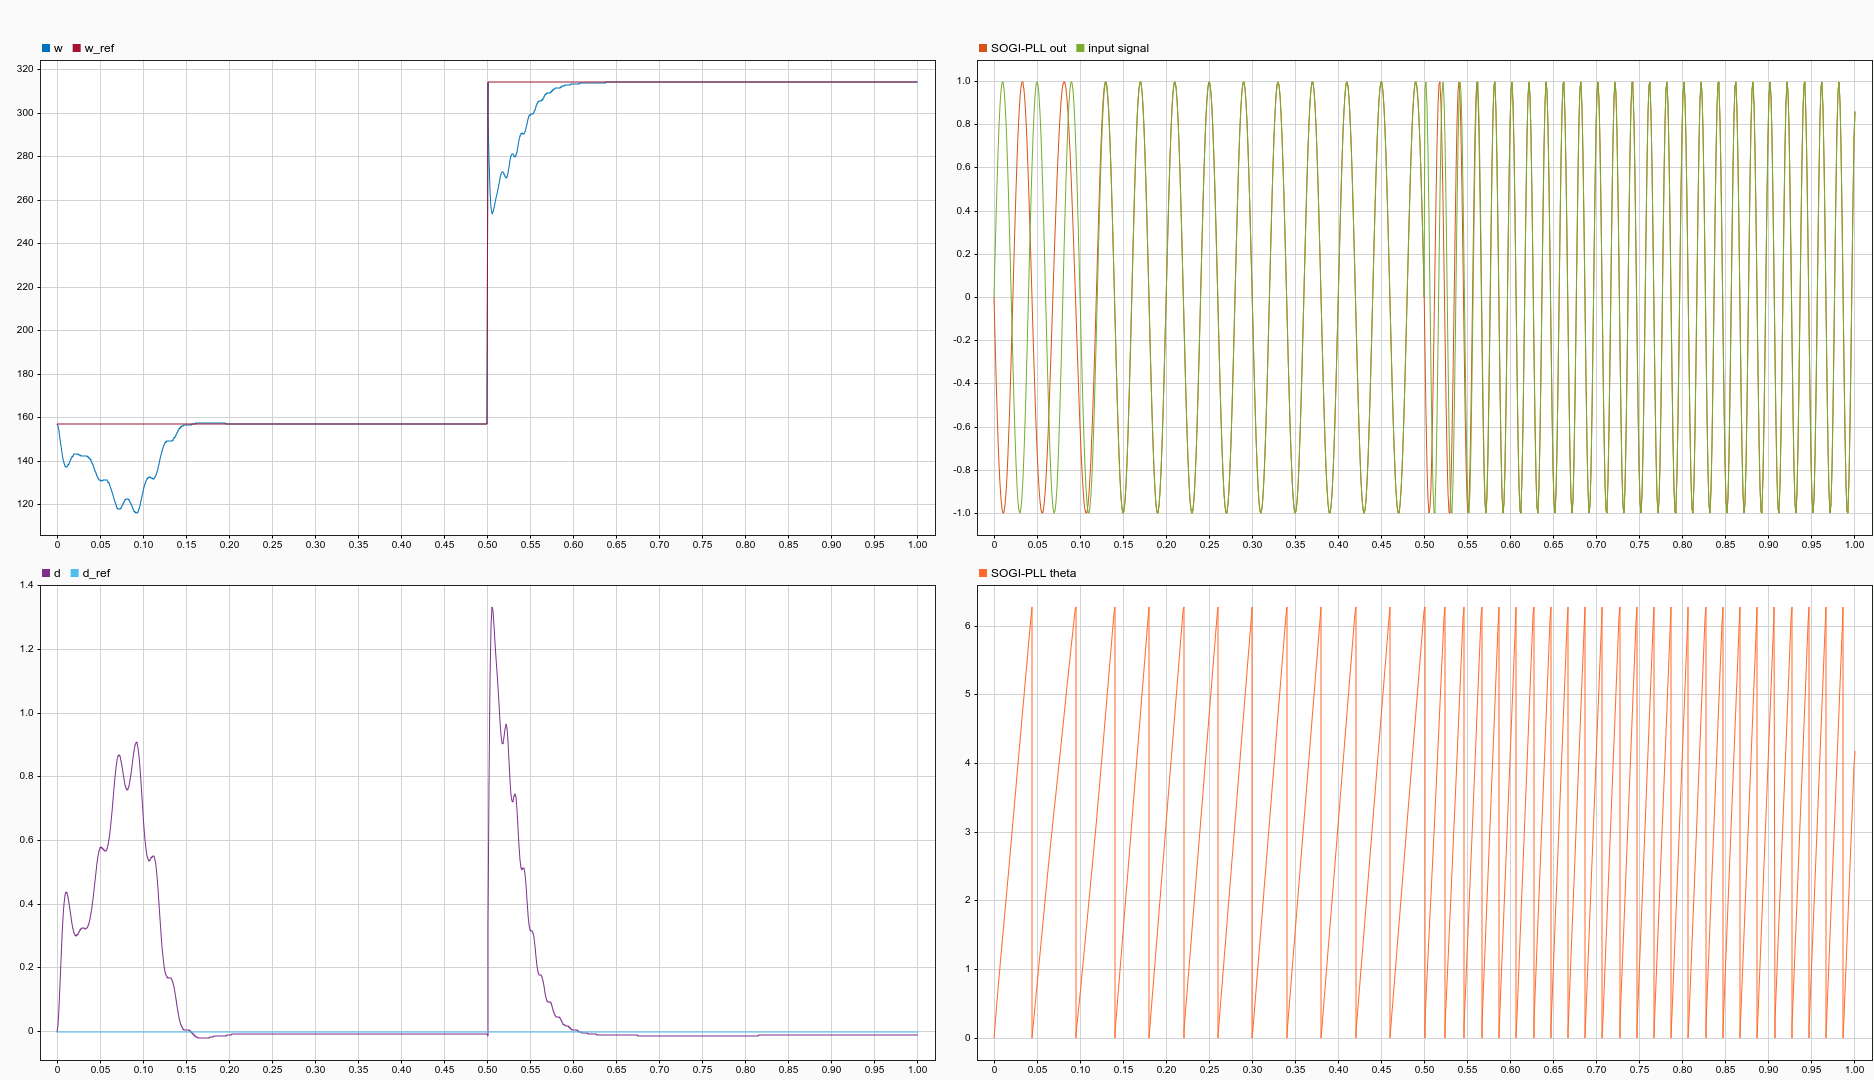1874x1080 pixels.
Task: Click the 6 y-axis tick in theta plot
Action: 967,626
